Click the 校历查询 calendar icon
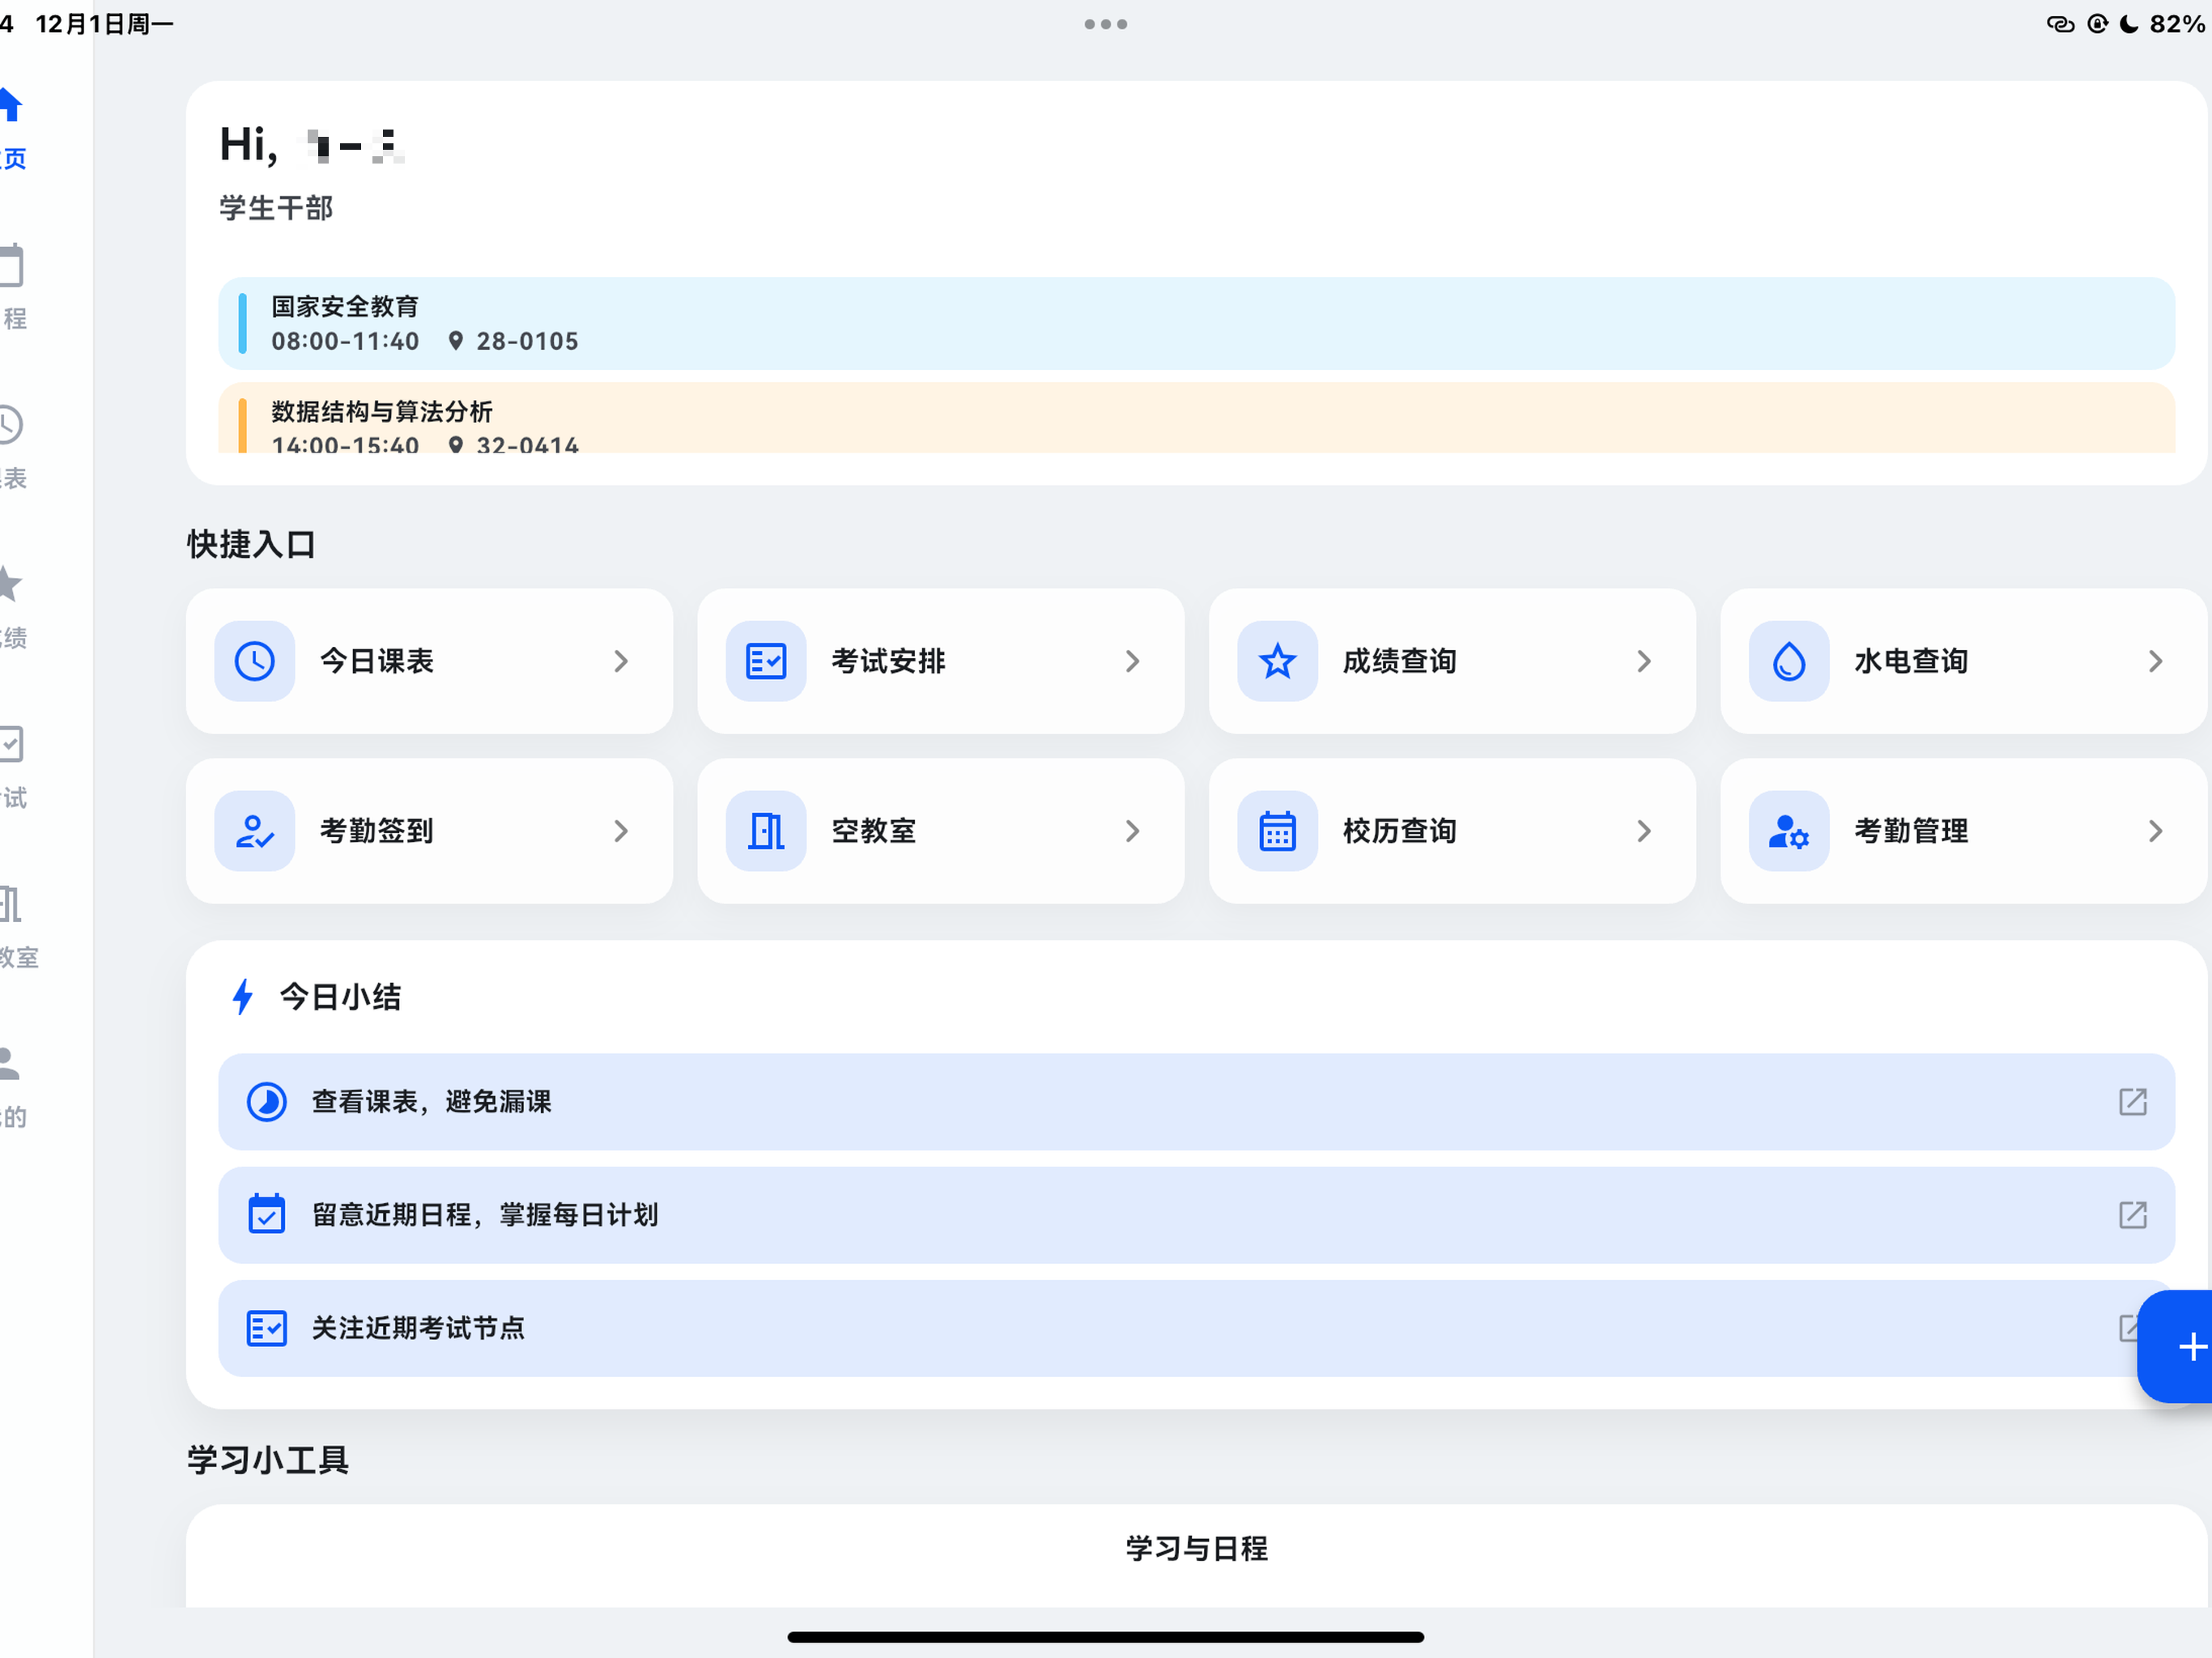This screenshot has width=2212, height=1658. 1277,831
